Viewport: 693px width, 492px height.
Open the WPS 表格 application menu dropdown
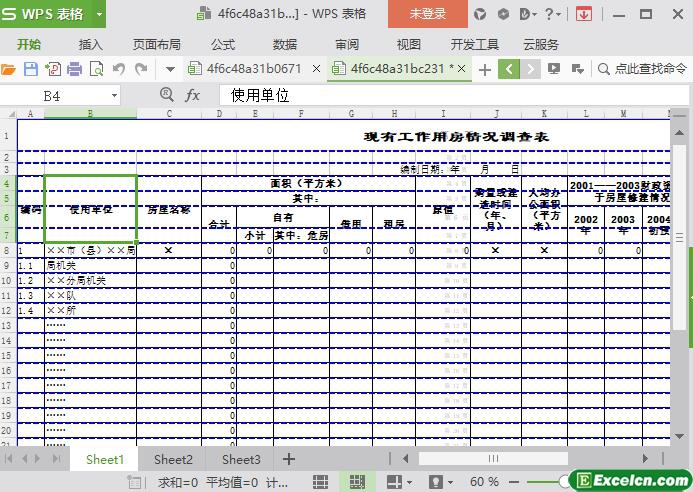pyautogui.click(x=99, y=14)
